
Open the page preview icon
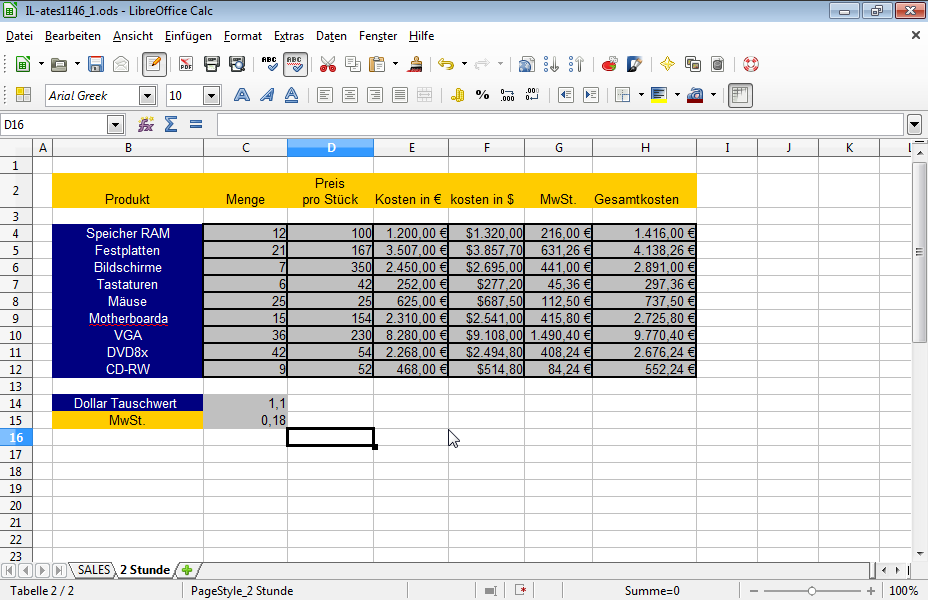coord(237,64)
